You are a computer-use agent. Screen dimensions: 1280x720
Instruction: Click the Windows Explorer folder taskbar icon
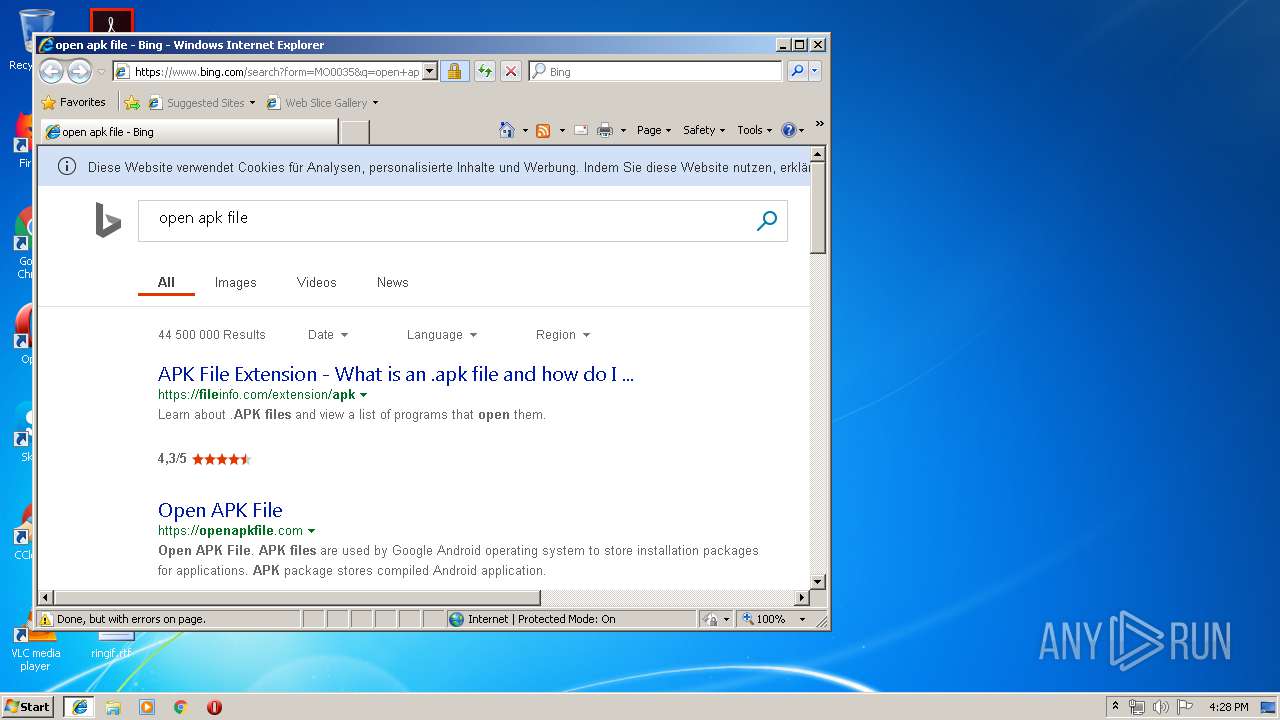(x=113, y=706)
